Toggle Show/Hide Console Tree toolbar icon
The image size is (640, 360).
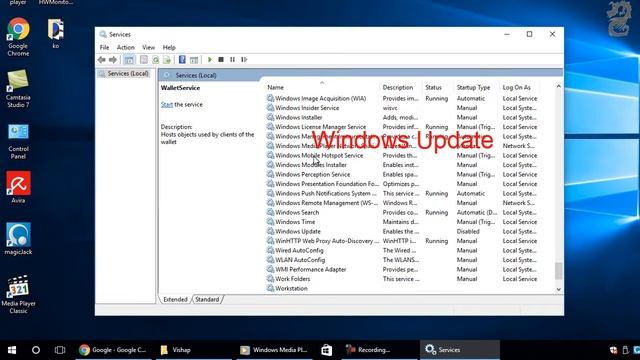[x=129, y=60]
